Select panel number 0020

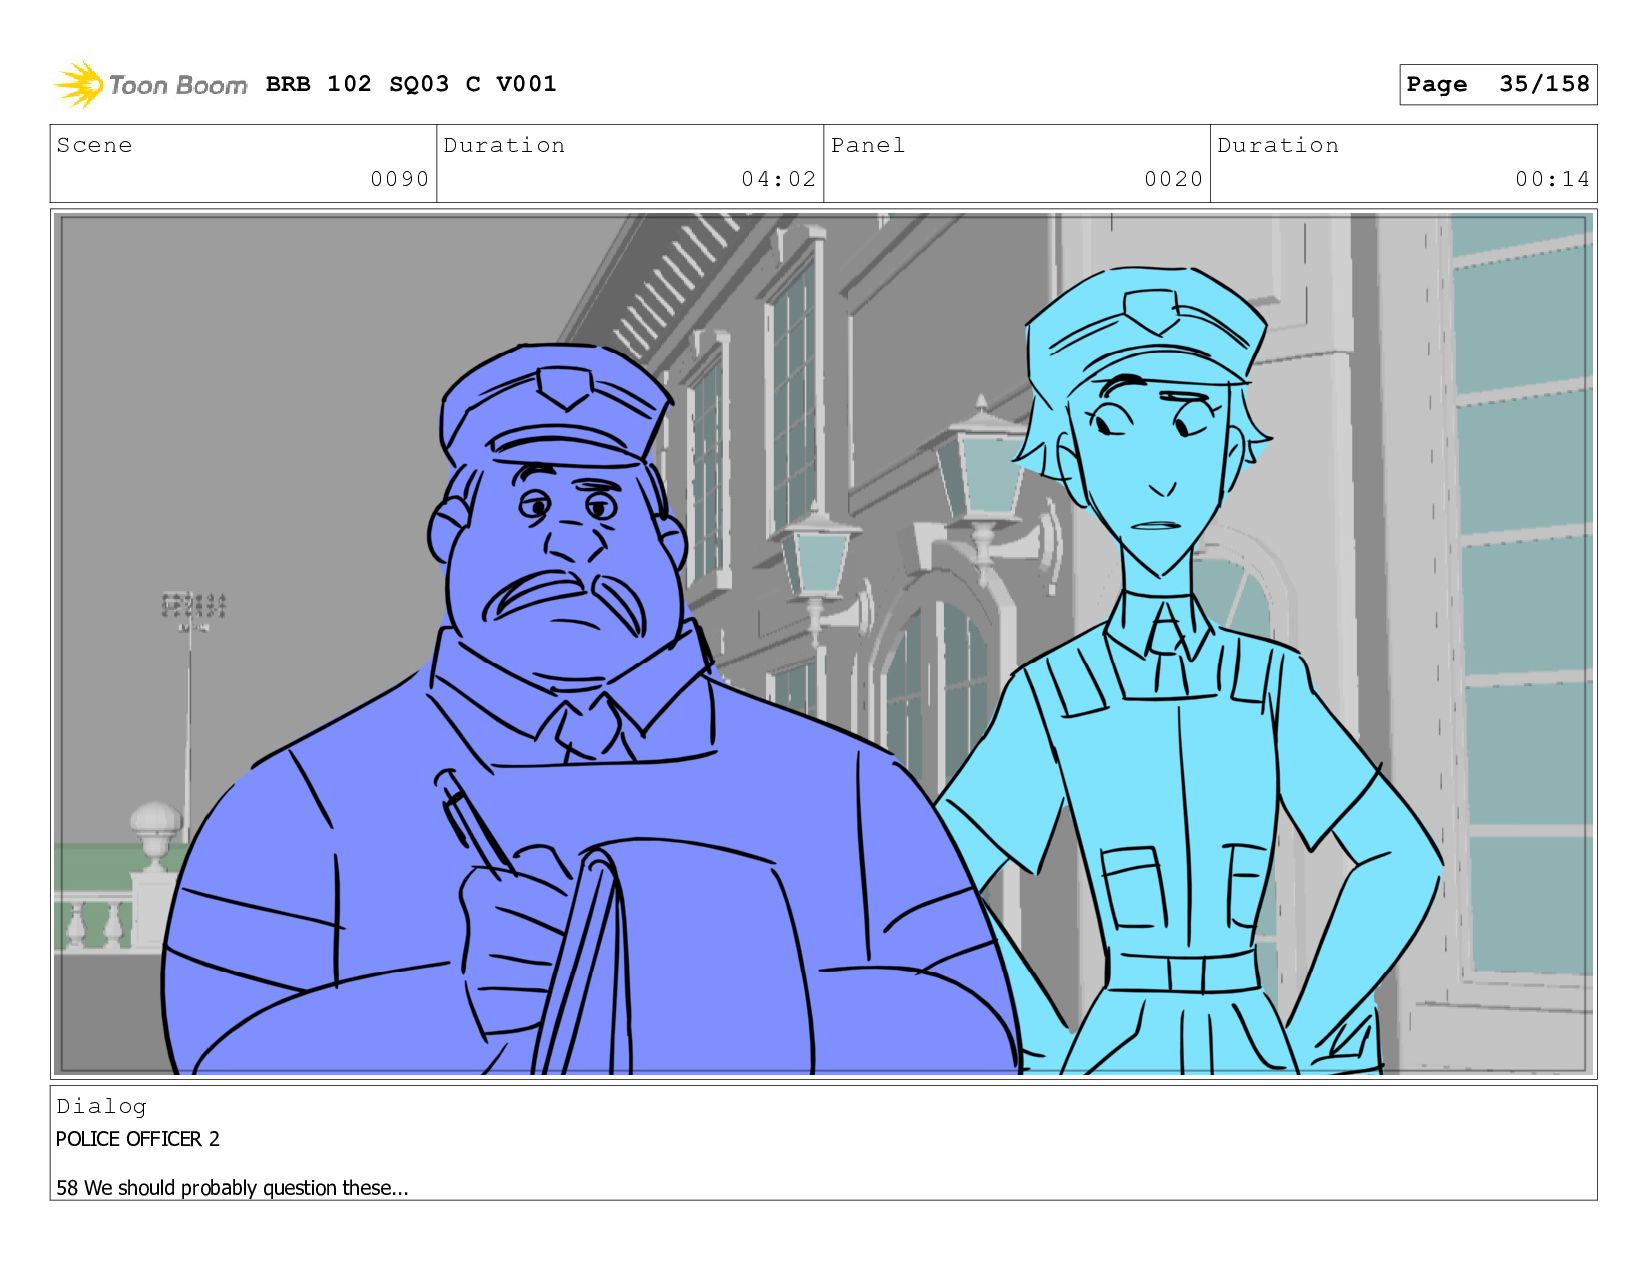coord(1173,179)
